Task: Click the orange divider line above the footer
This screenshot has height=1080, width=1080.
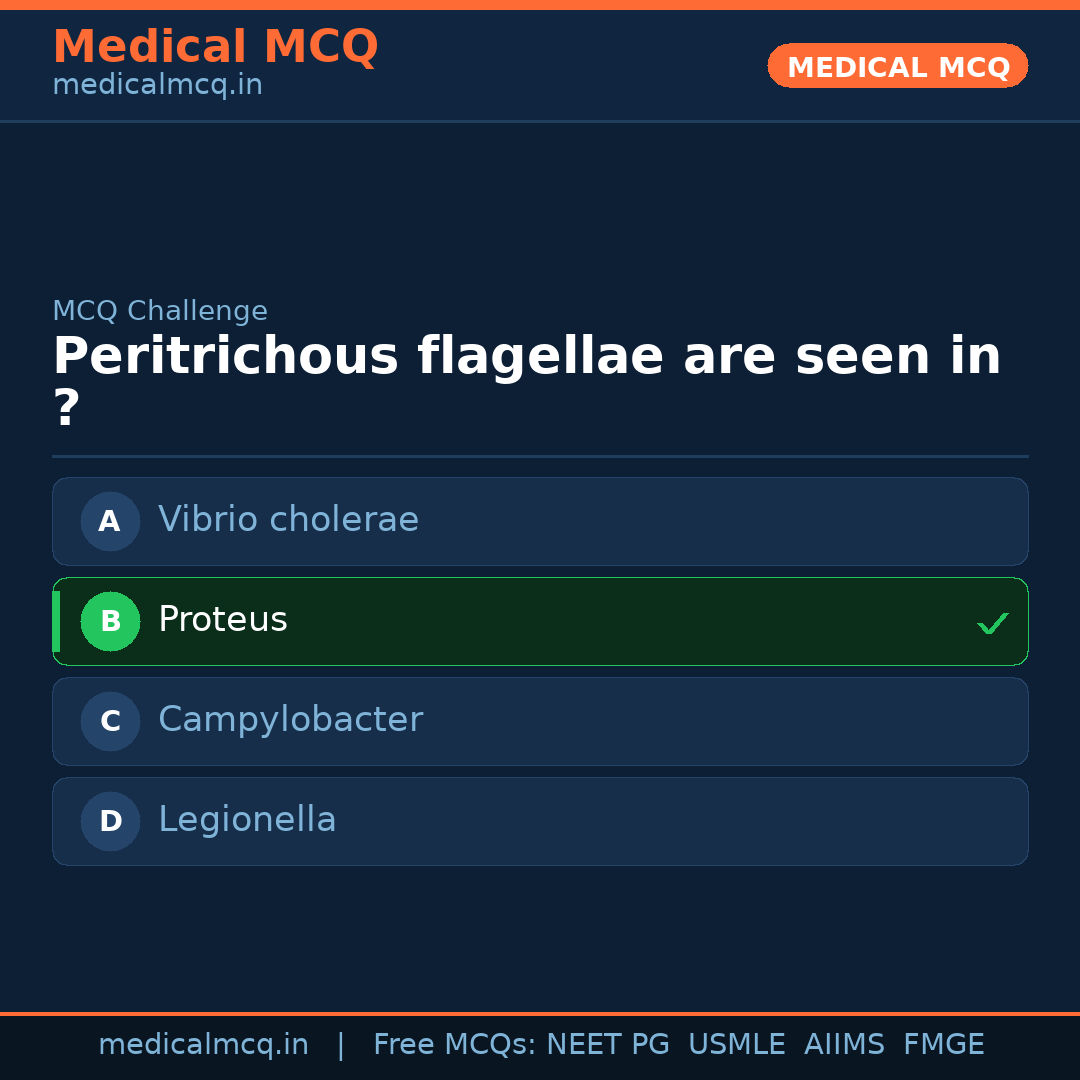Action: (x=540, y=1013)
